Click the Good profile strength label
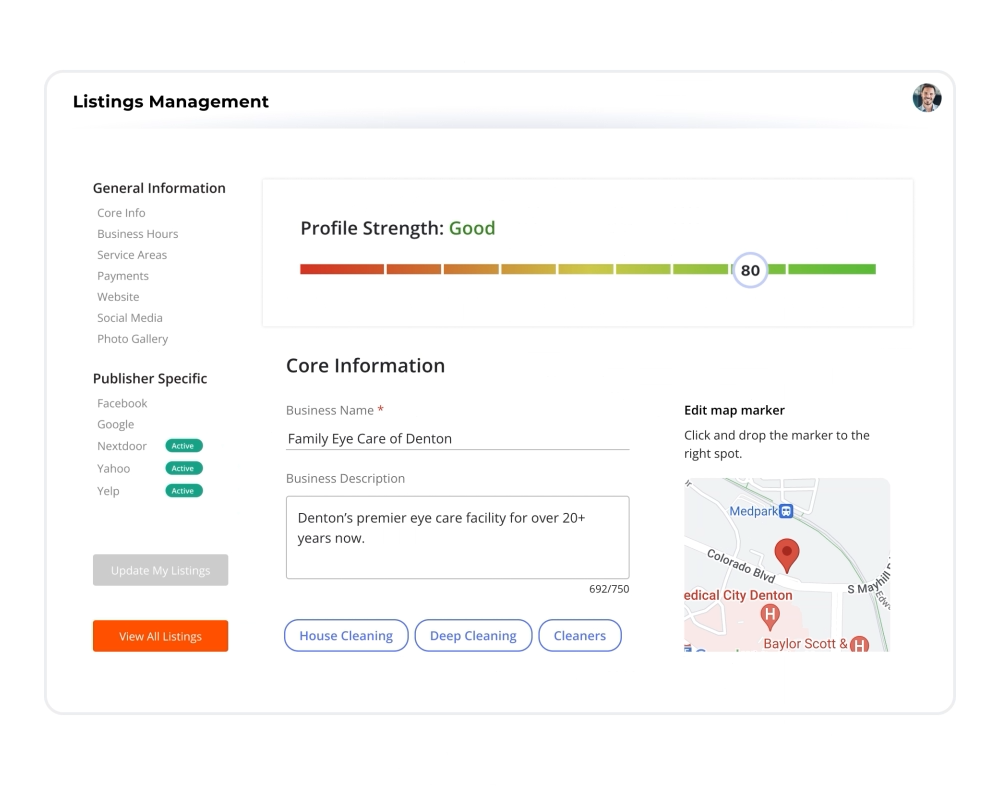This screenshot has width=1000, height=786. point(472,228)
